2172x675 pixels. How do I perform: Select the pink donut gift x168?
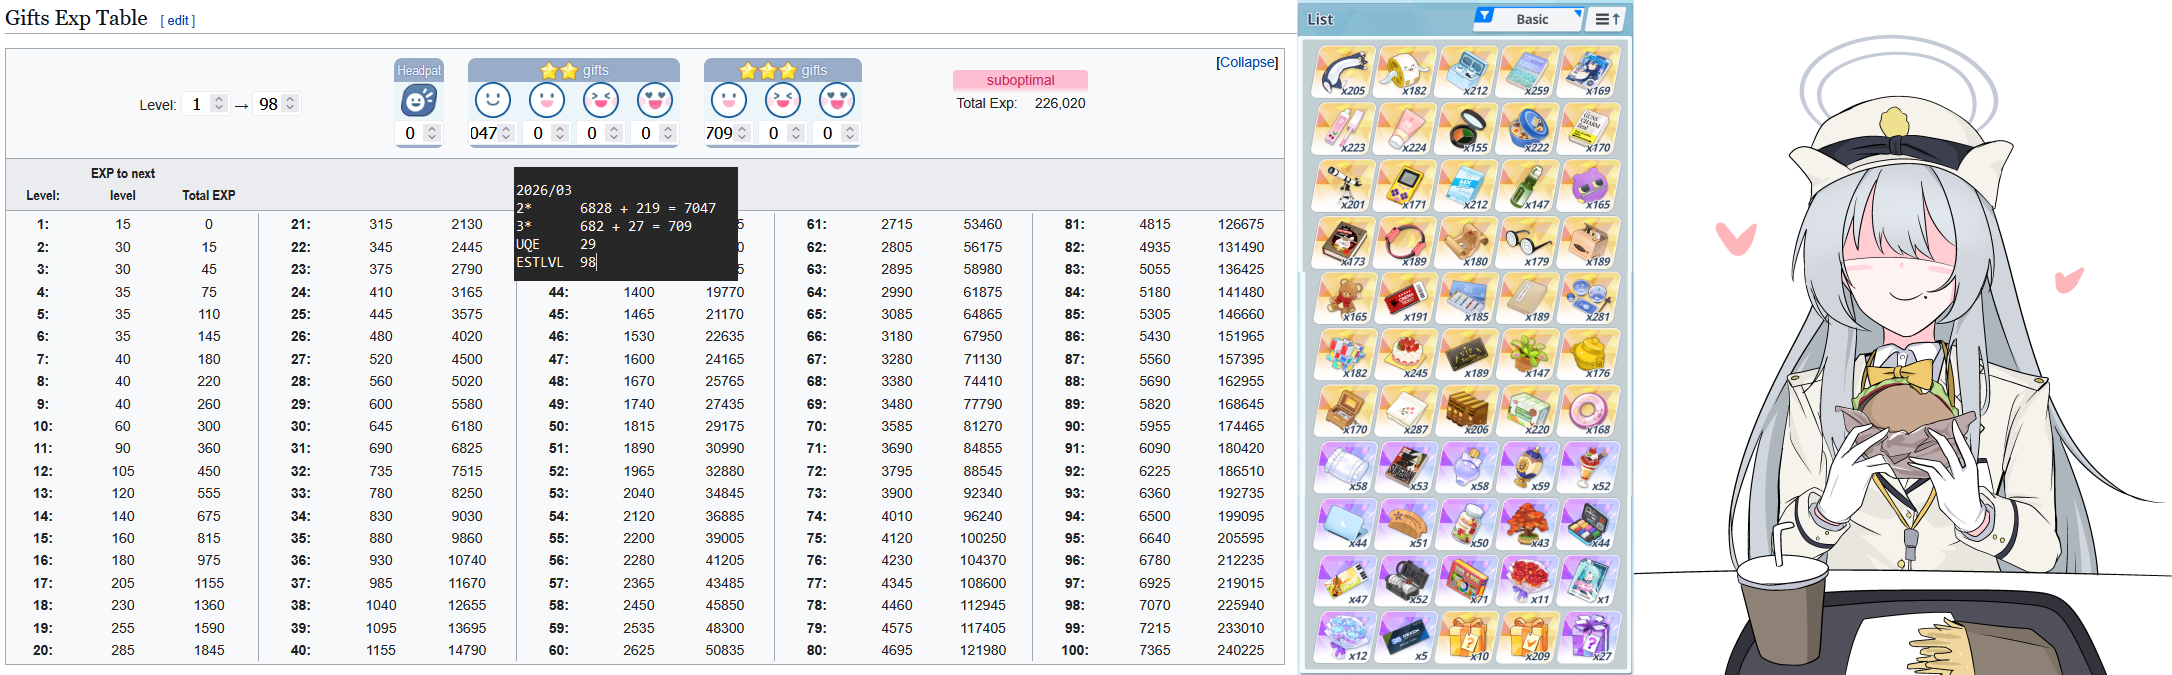coord(1590,411)
